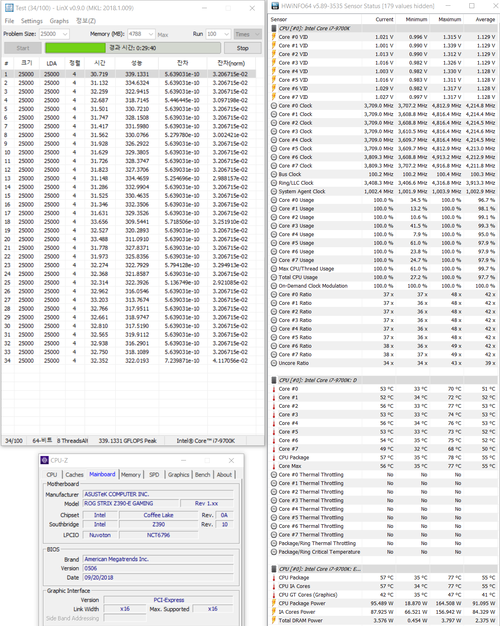Select LinX result row number 1

coord(129,74)
